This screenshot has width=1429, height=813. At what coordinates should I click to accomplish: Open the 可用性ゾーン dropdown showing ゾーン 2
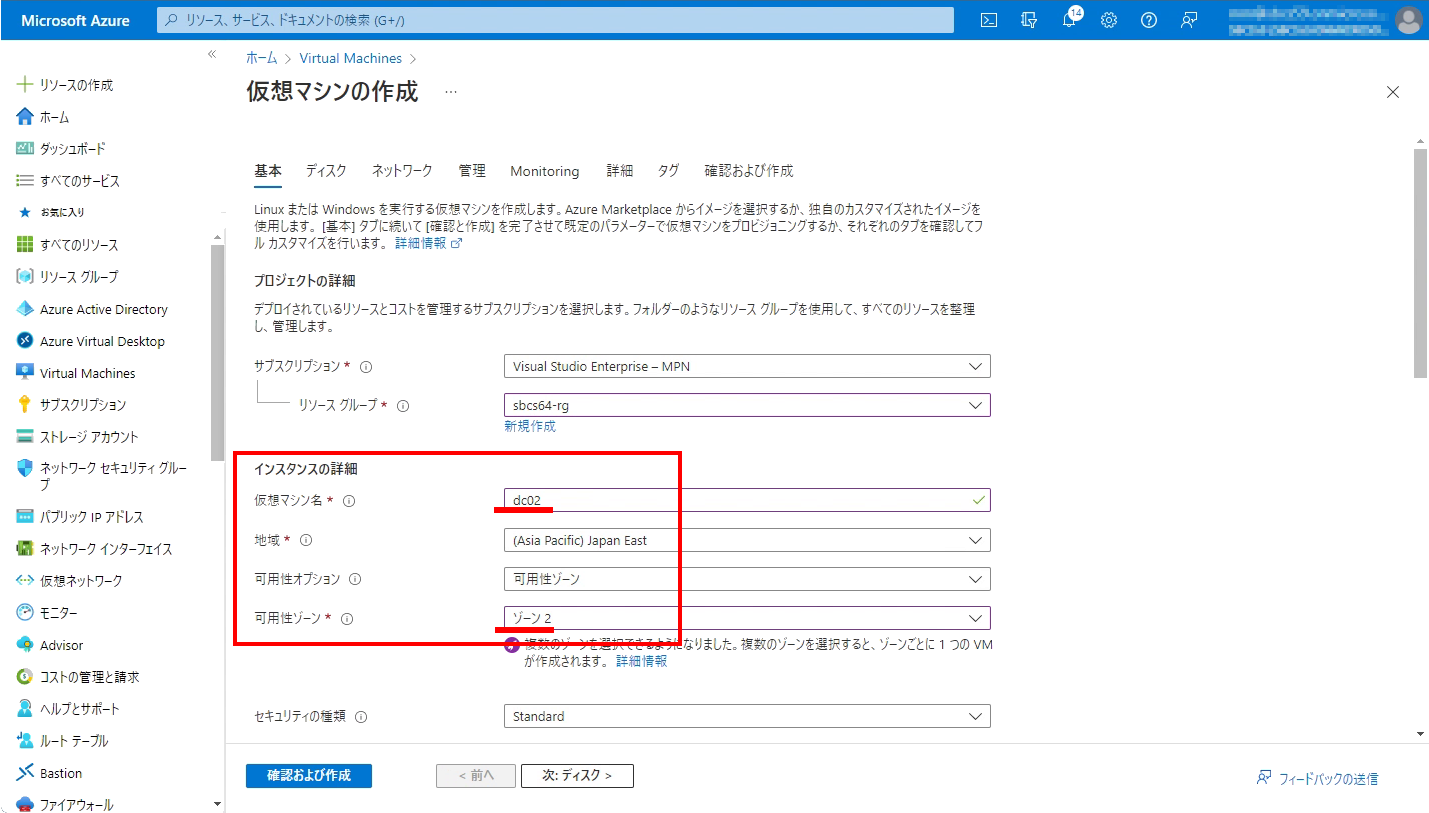[x=747, y=618]
